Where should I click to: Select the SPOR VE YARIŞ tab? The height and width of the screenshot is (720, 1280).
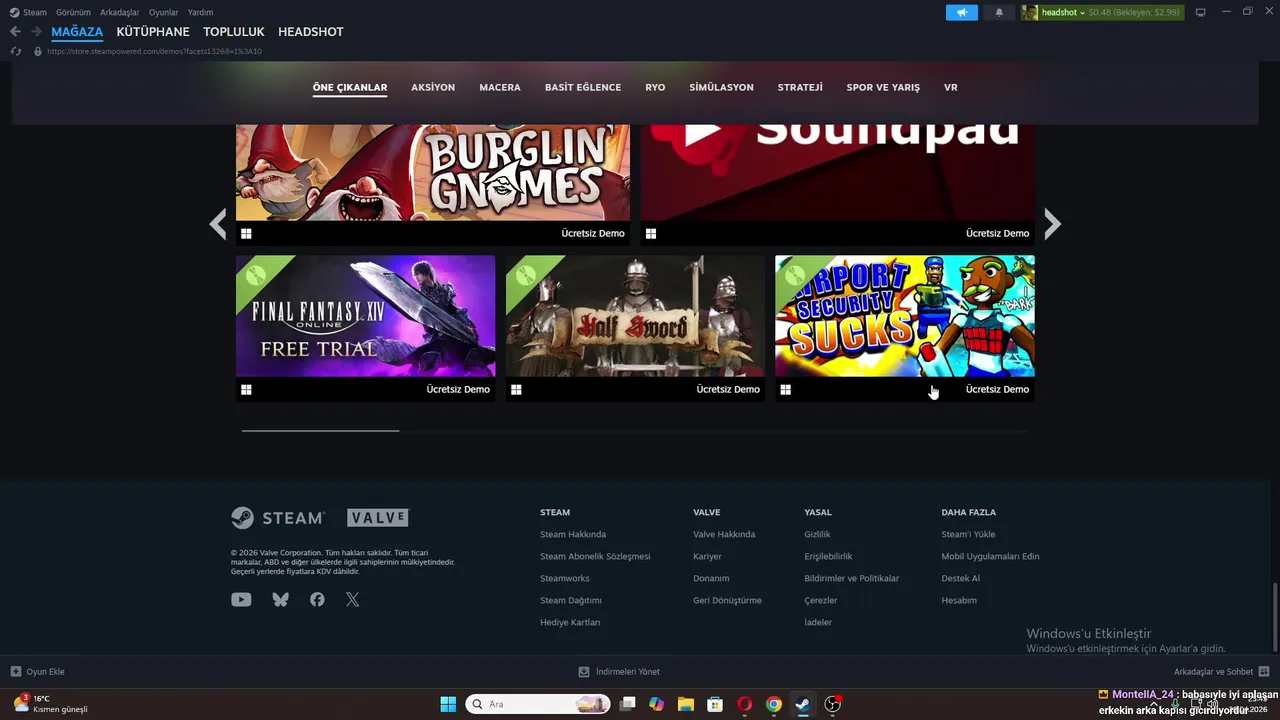tap(883, 87)
